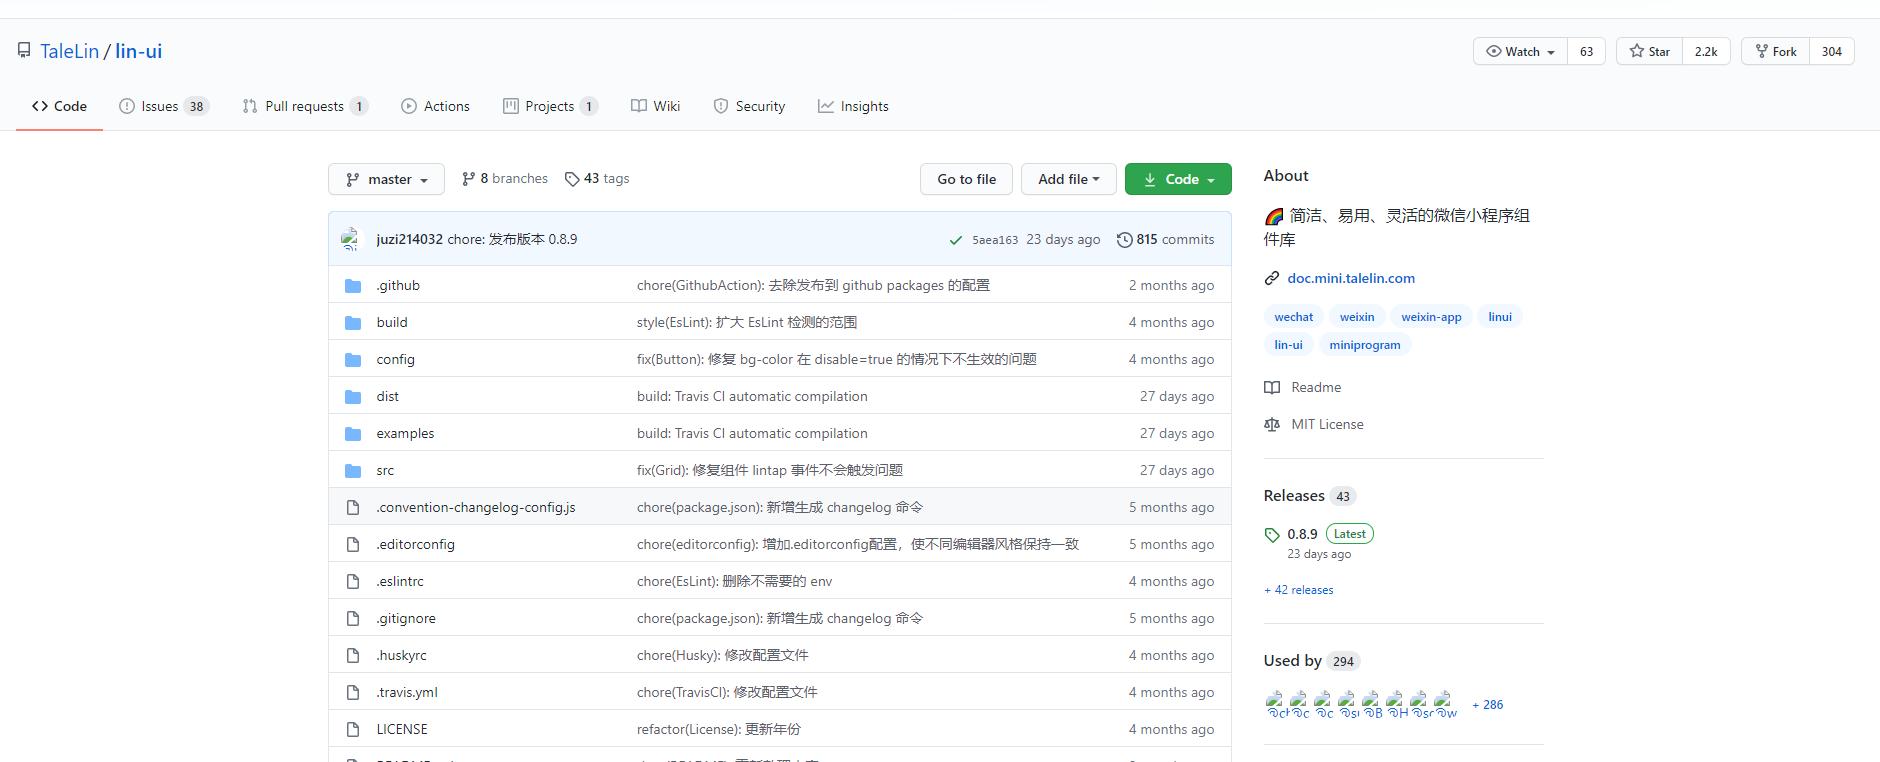1880x762 pixels.
Task: Open the Watch notifications dropdown
Action: coord(1520,51)
